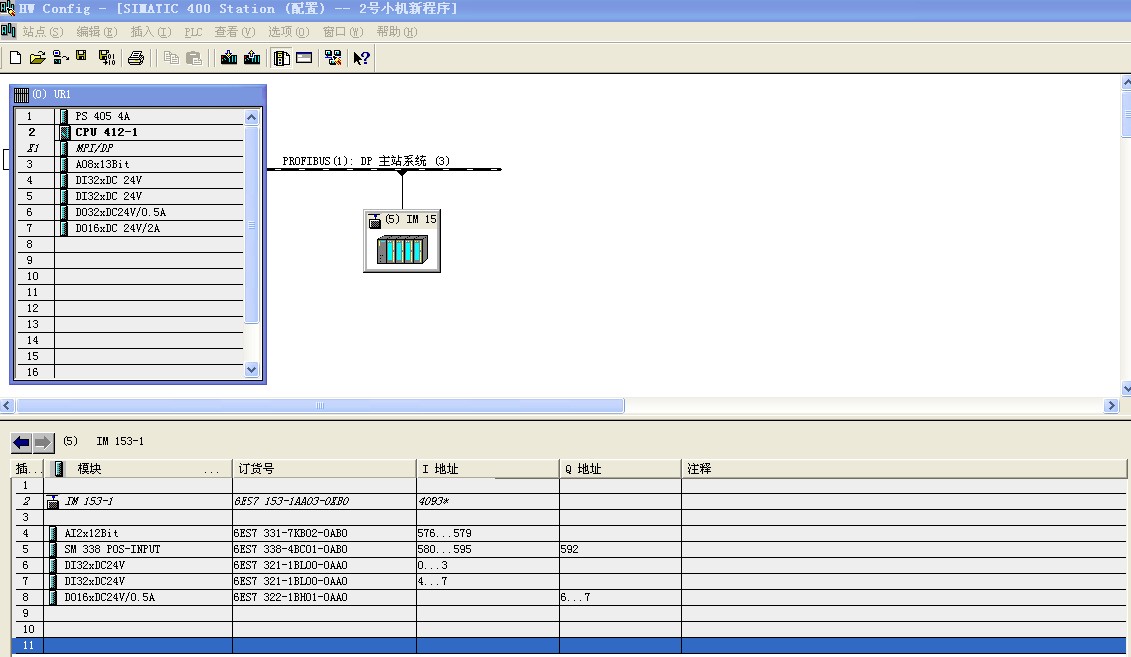Select DI32xDC 24V in slot 5
The image size is (1131, 657).
(130, 196)
